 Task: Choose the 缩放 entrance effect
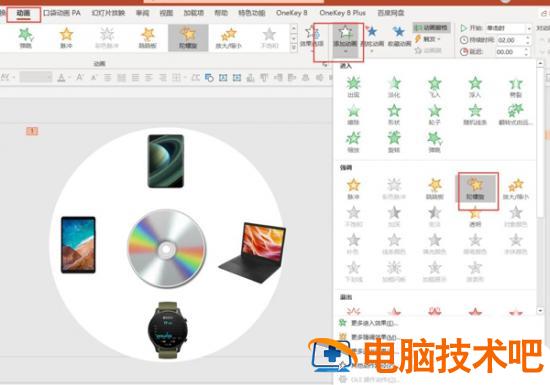pos(353,142)
